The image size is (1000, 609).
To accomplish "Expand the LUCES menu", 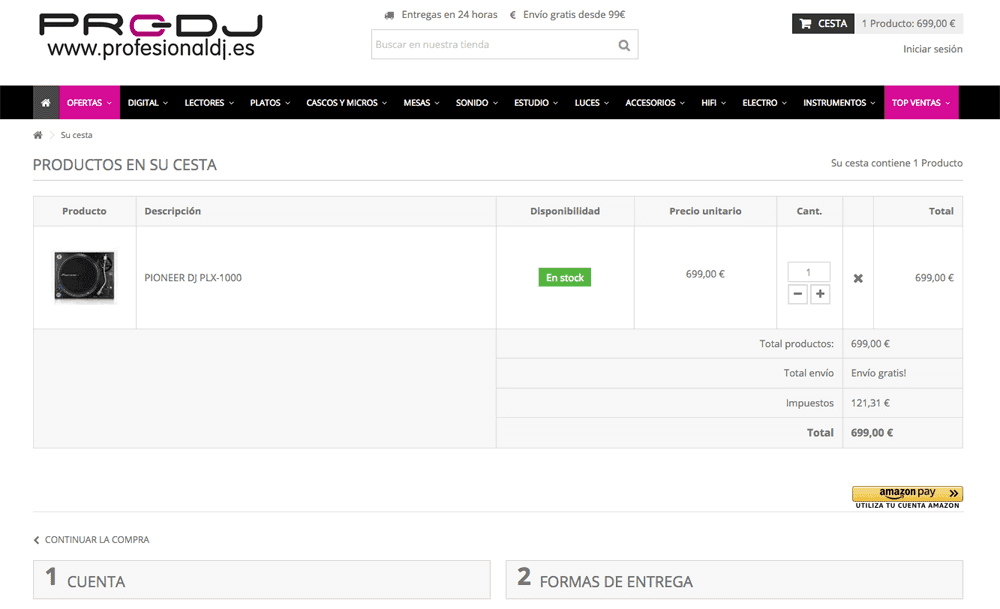I will pos(591,103).
